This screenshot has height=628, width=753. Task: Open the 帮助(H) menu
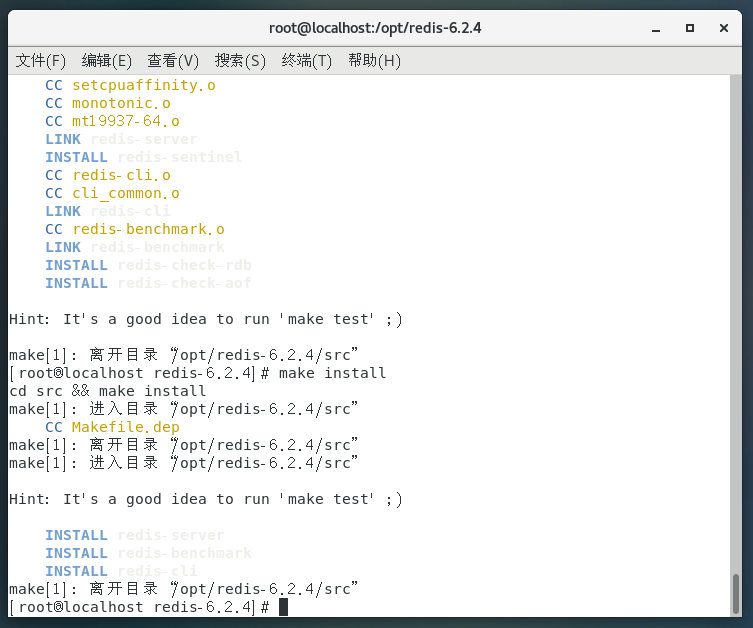click(374, 61)
